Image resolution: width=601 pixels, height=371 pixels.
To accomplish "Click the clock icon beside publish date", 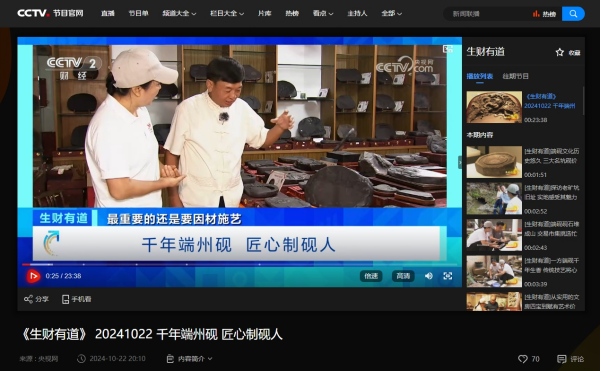I will pyautogui.click(x=81, y=359).
